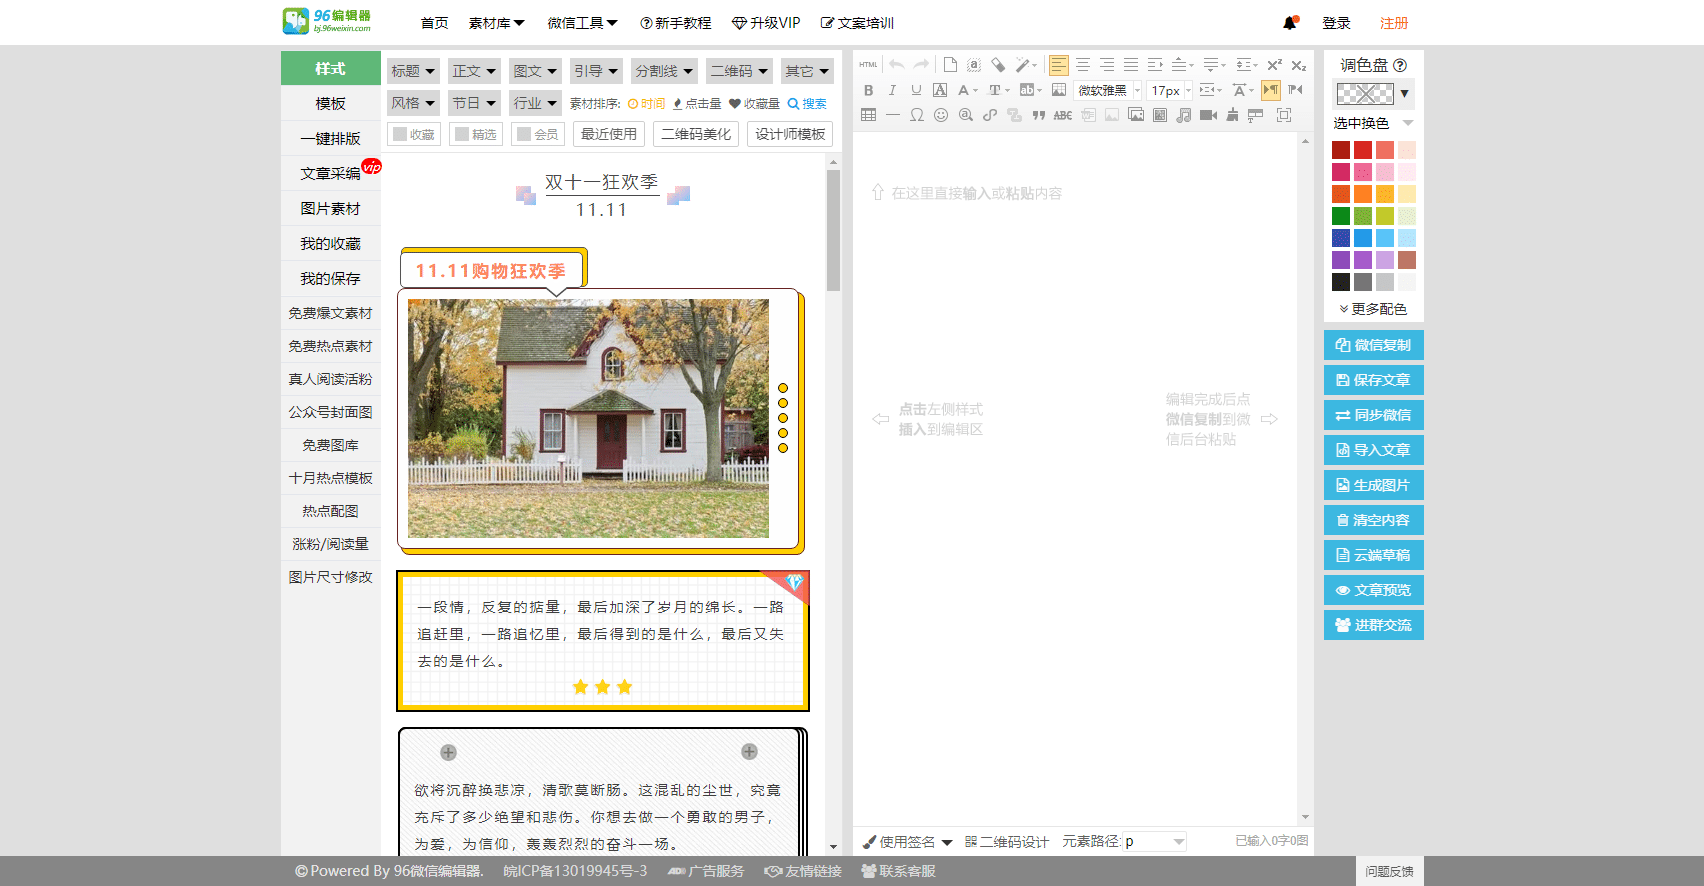Toggle bold formatting in editor toolbar

point(868,90)
